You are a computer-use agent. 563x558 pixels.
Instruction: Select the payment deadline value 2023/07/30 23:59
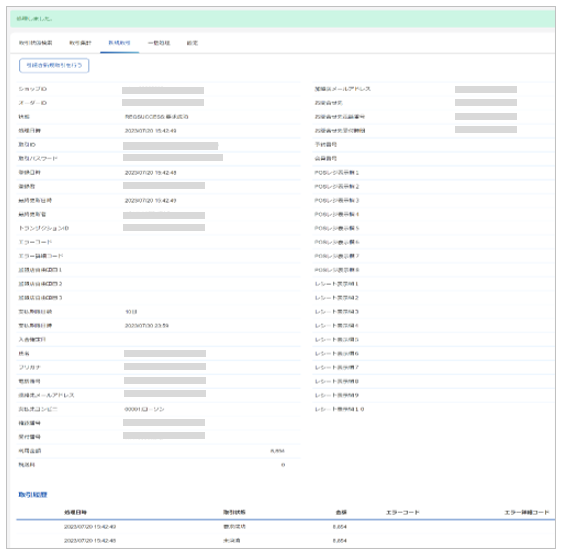(146, 326)
